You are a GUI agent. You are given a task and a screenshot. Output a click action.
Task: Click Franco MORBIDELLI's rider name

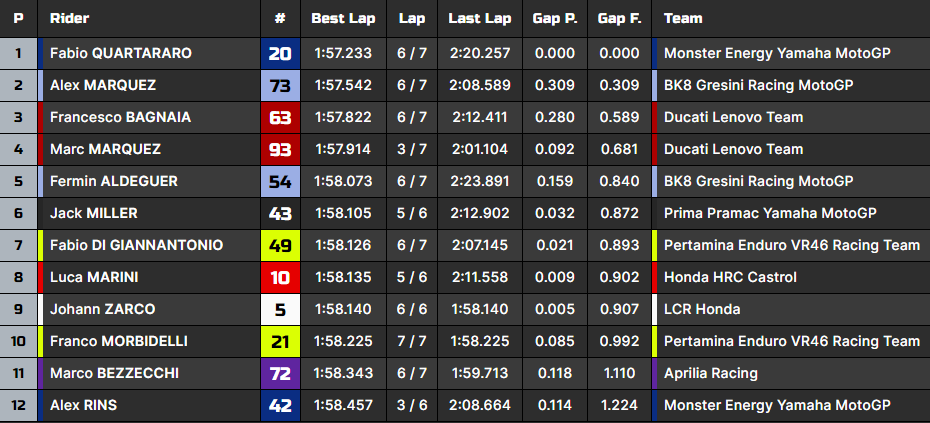coord(119,342)
